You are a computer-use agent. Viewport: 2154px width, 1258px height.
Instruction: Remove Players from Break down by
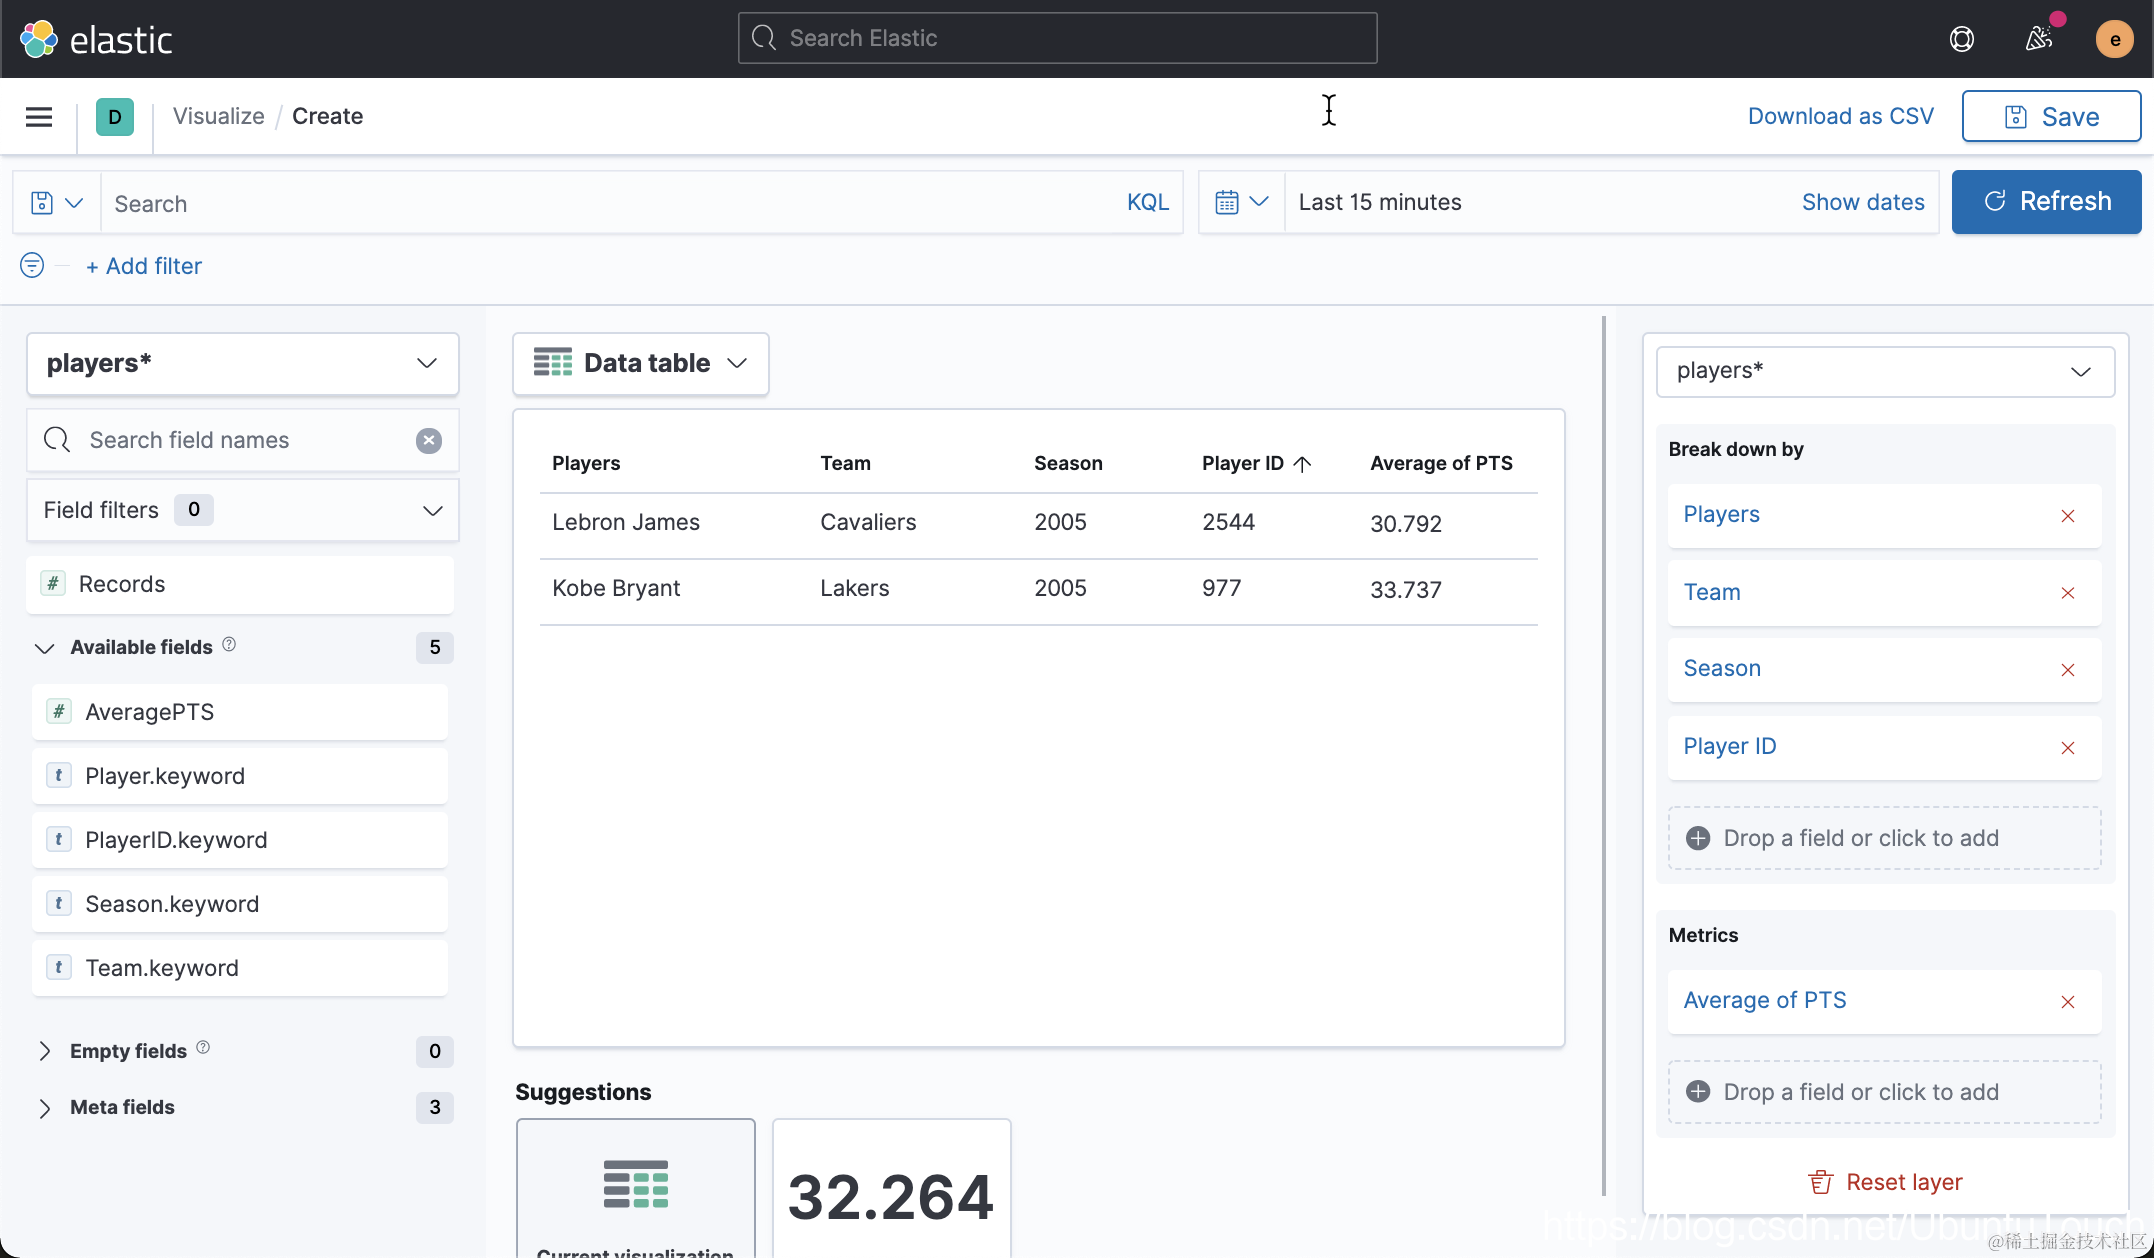pyautogui.click(x=2068, y=516)
